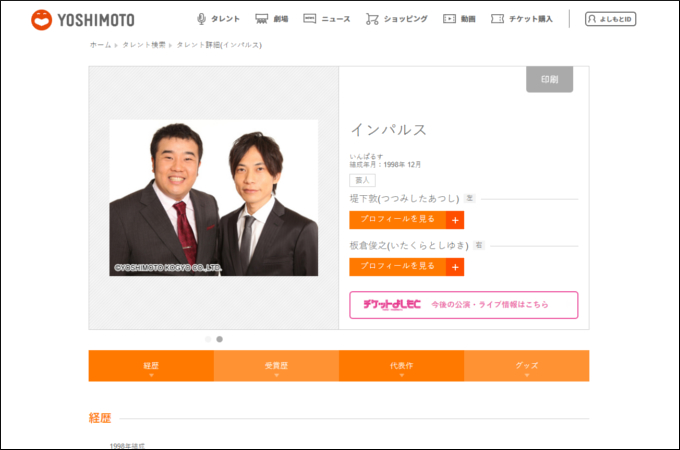Viewport: 680px width, 450px height.
Task: Click the よしもとID login button
Action: click(x=611, y=19)
